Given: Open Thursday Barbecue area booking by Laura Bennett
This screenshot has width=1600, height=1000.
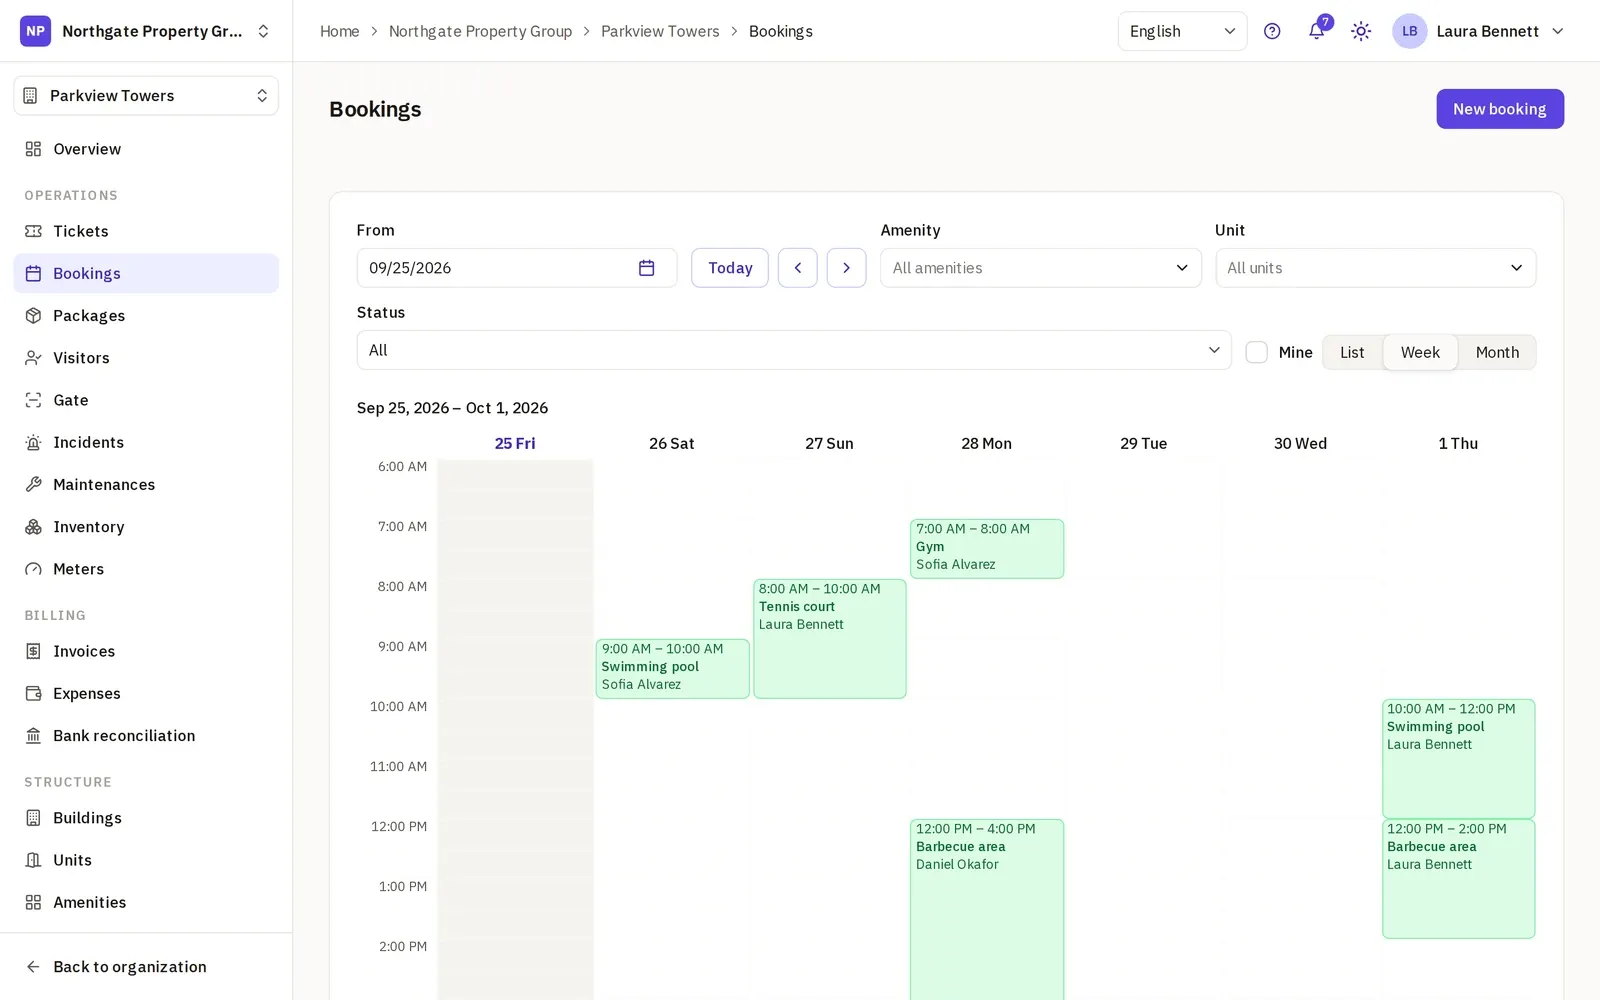Looking at the screenshot, I should (1459, 879).
